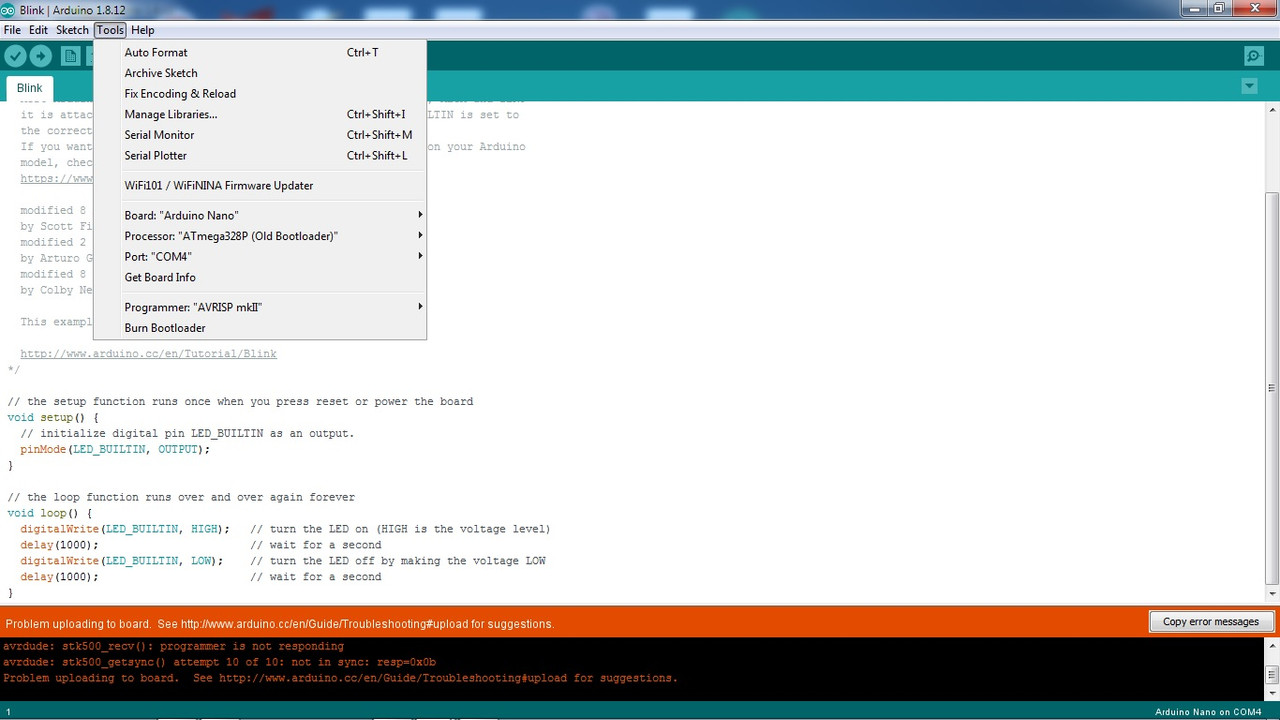Open the Help menu
The width and height of the screenshot is (1280, 720).
point(142,30)
